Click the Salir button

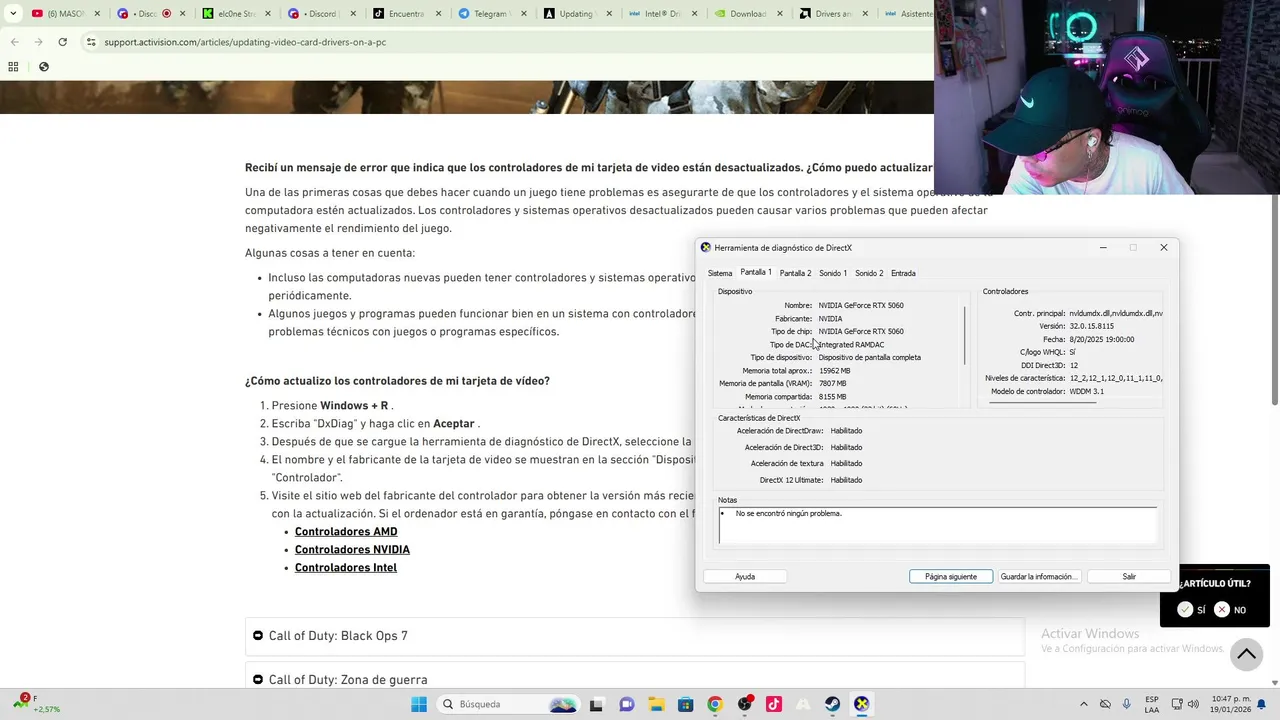pyautogui.click(x=1129, y=577)
